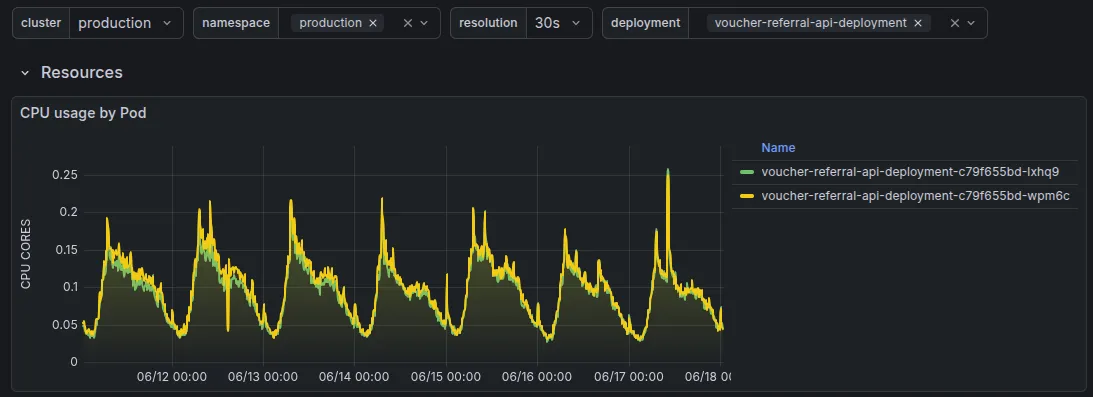Image resolution: width=1093 pixels, height=397 pixels.
Task: Clear all deployment filter values
Action: pos(954,23)
